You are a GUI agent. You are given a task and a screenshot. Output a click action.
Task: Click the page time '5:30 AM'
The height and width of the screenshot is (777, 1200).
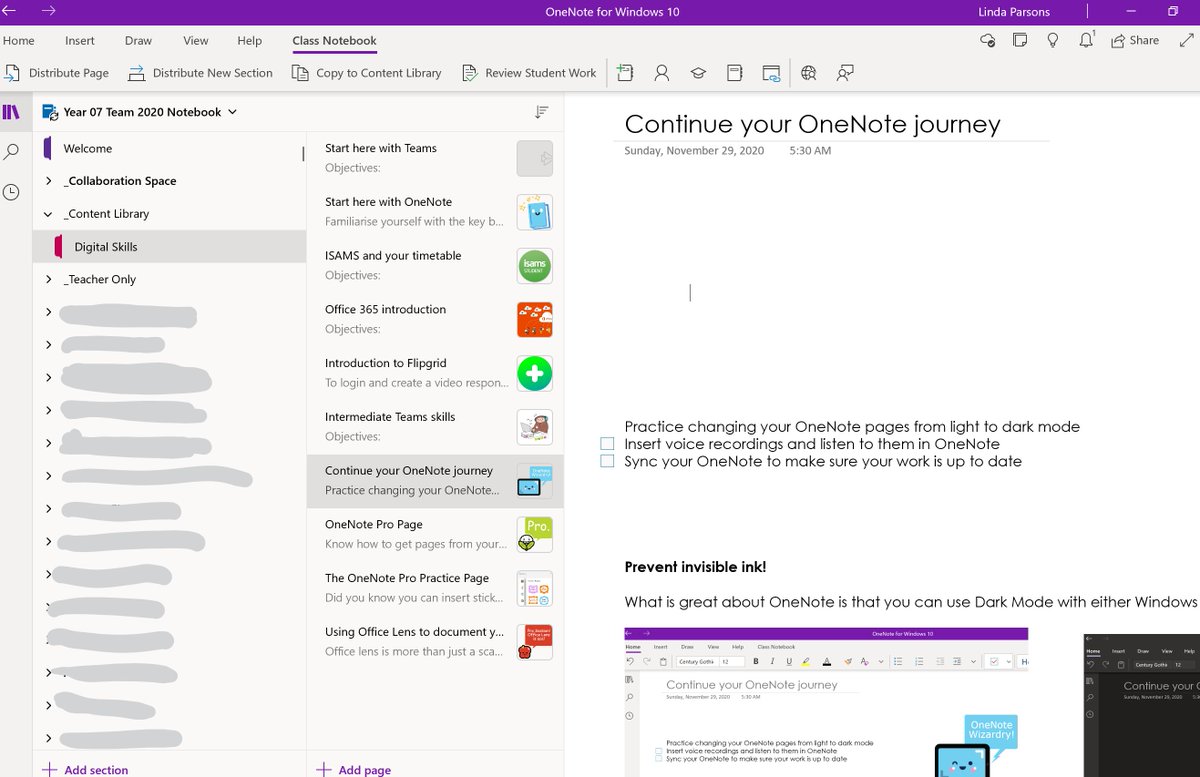pyautogui.click(x=810, y=151)
